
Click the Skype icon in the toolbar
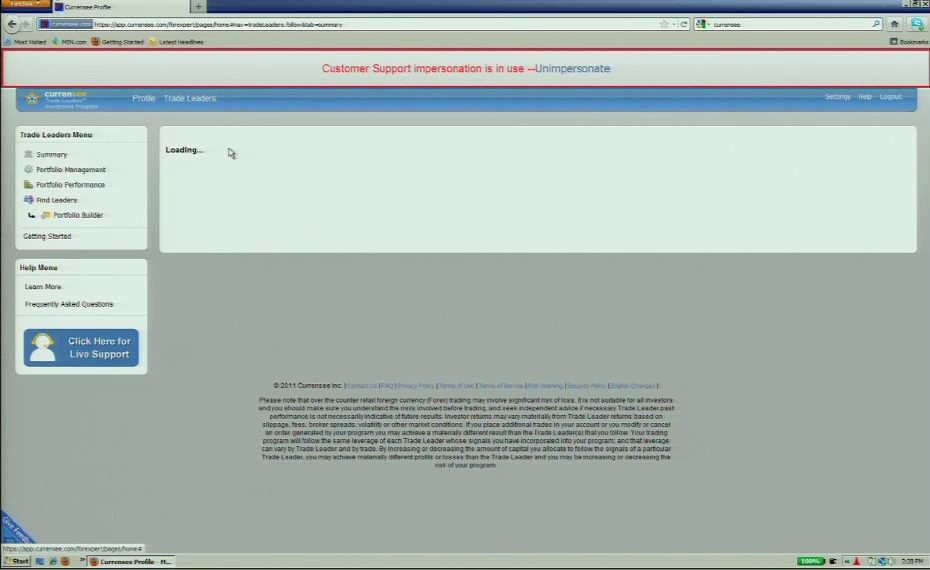click(x=917, y=24)
